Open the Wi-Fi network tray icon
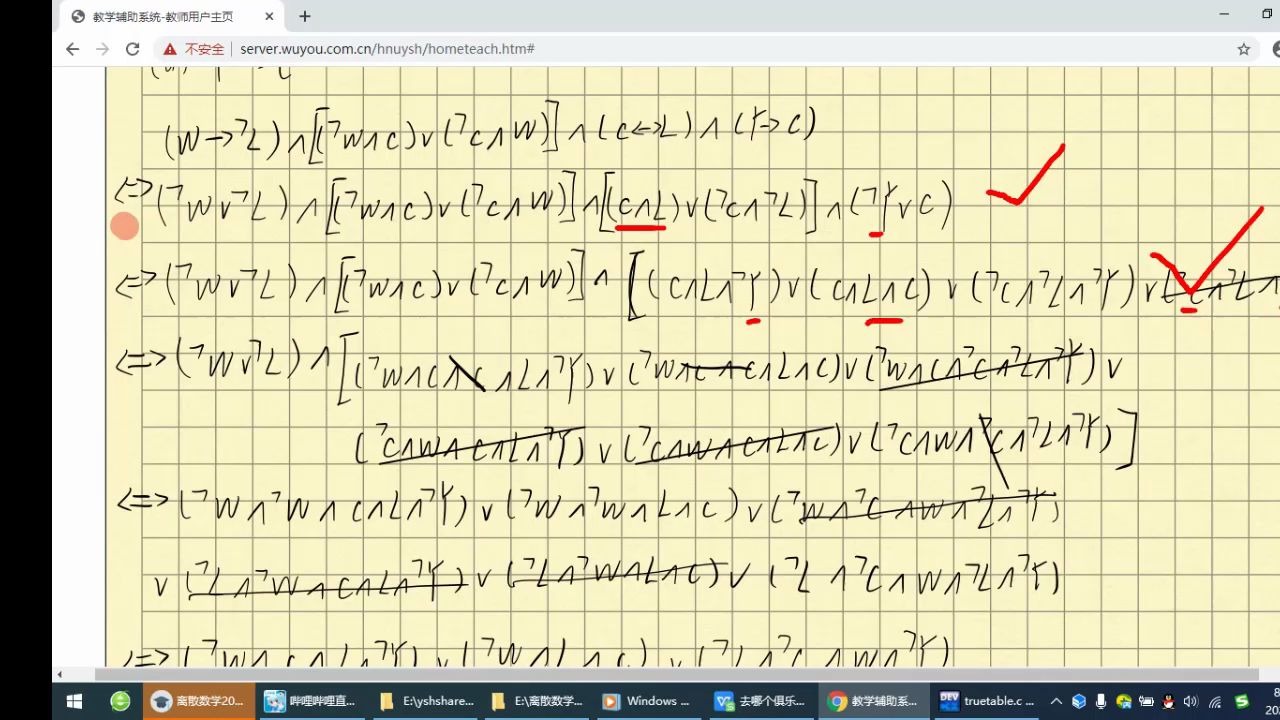 pyautogui.click(x=1215, y=702)
